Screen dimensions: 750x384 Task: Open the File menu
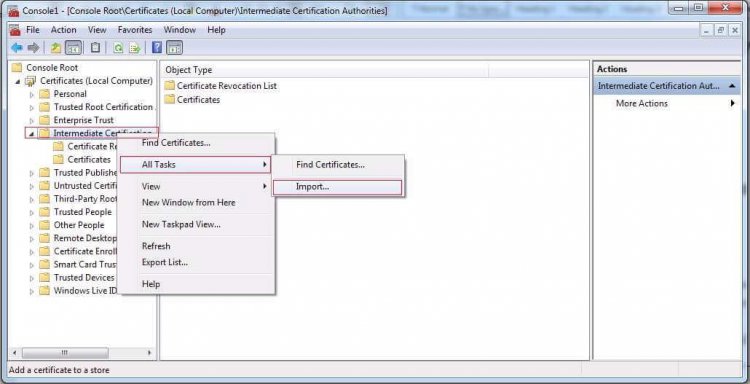(33, 30)
